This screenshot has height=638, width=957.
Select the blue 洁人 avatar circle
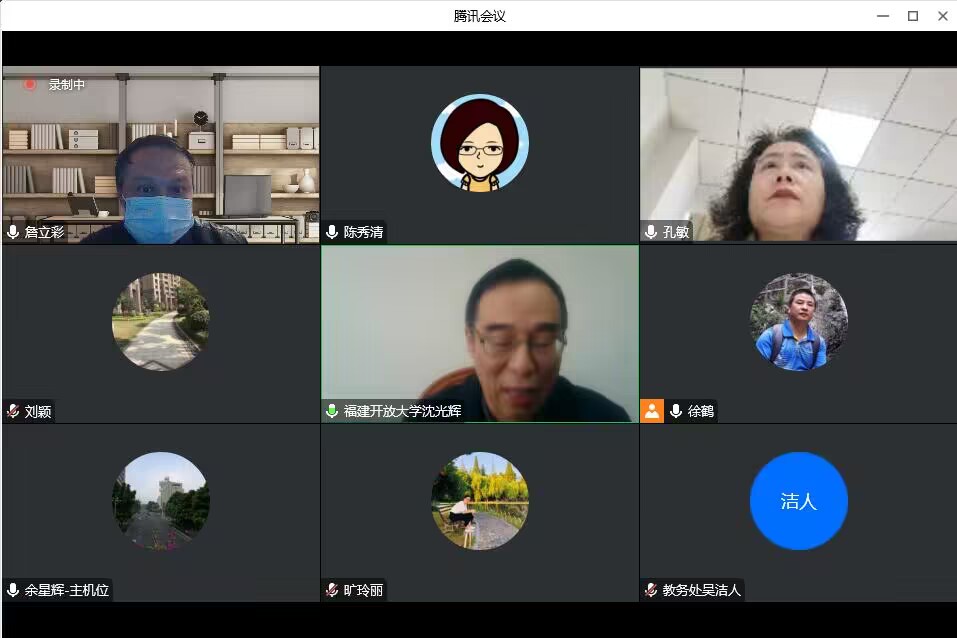click(798, 501)
